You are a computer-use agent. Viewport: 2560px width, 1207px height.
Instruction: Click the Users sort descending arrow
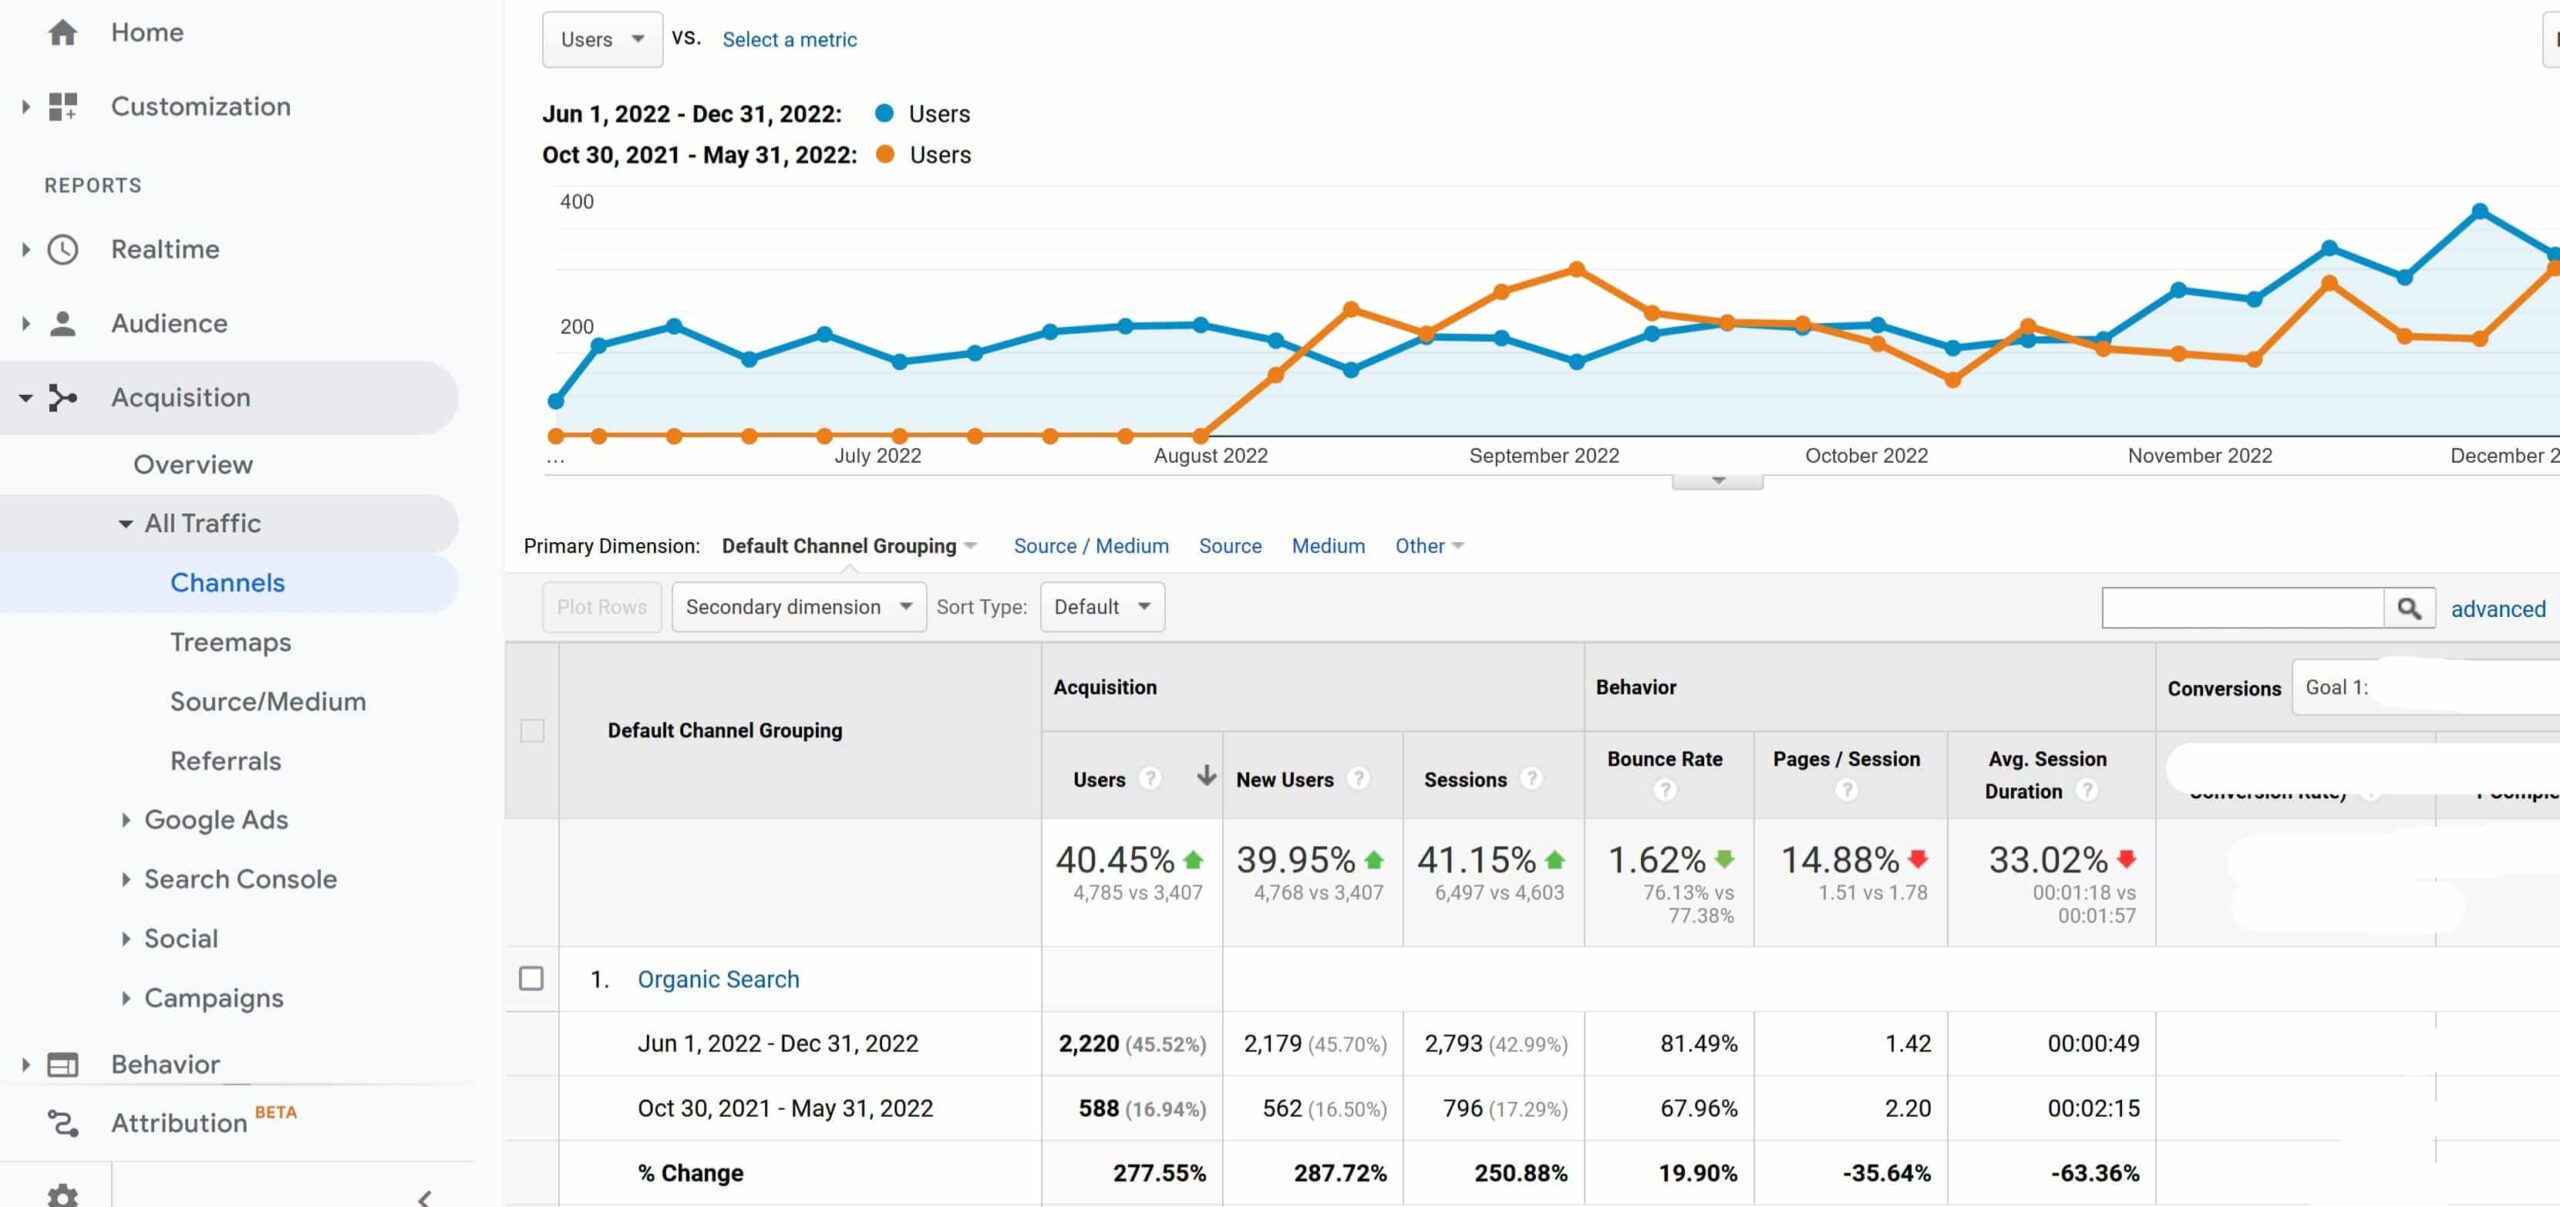click(1206, 775)
